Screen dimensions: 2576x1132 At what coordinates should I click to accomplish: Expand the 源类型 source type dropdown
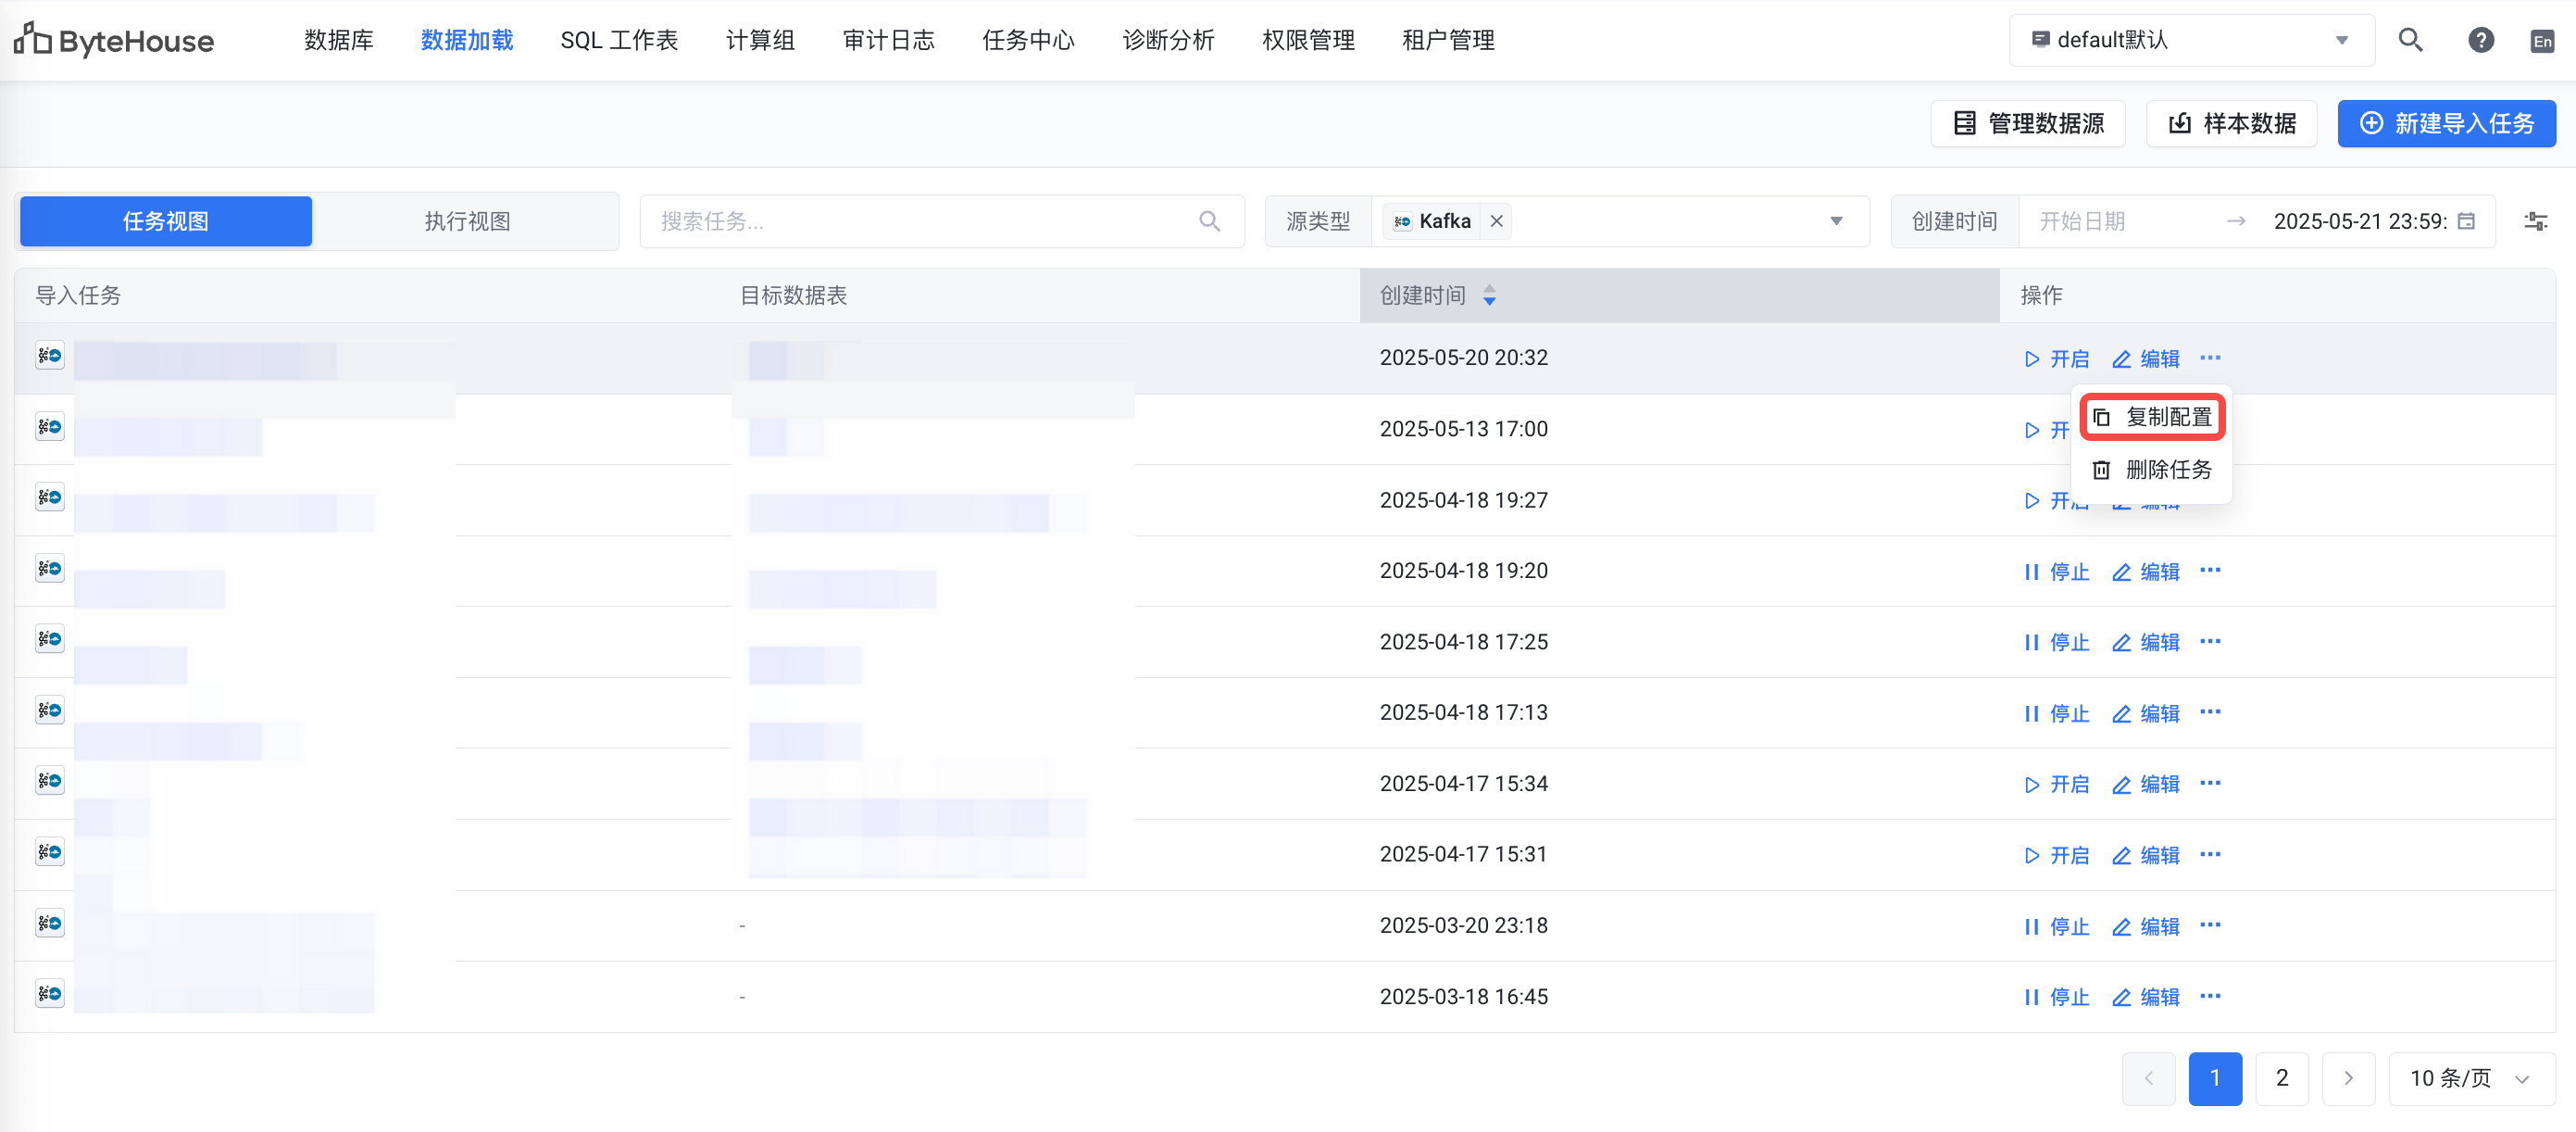1836,221
